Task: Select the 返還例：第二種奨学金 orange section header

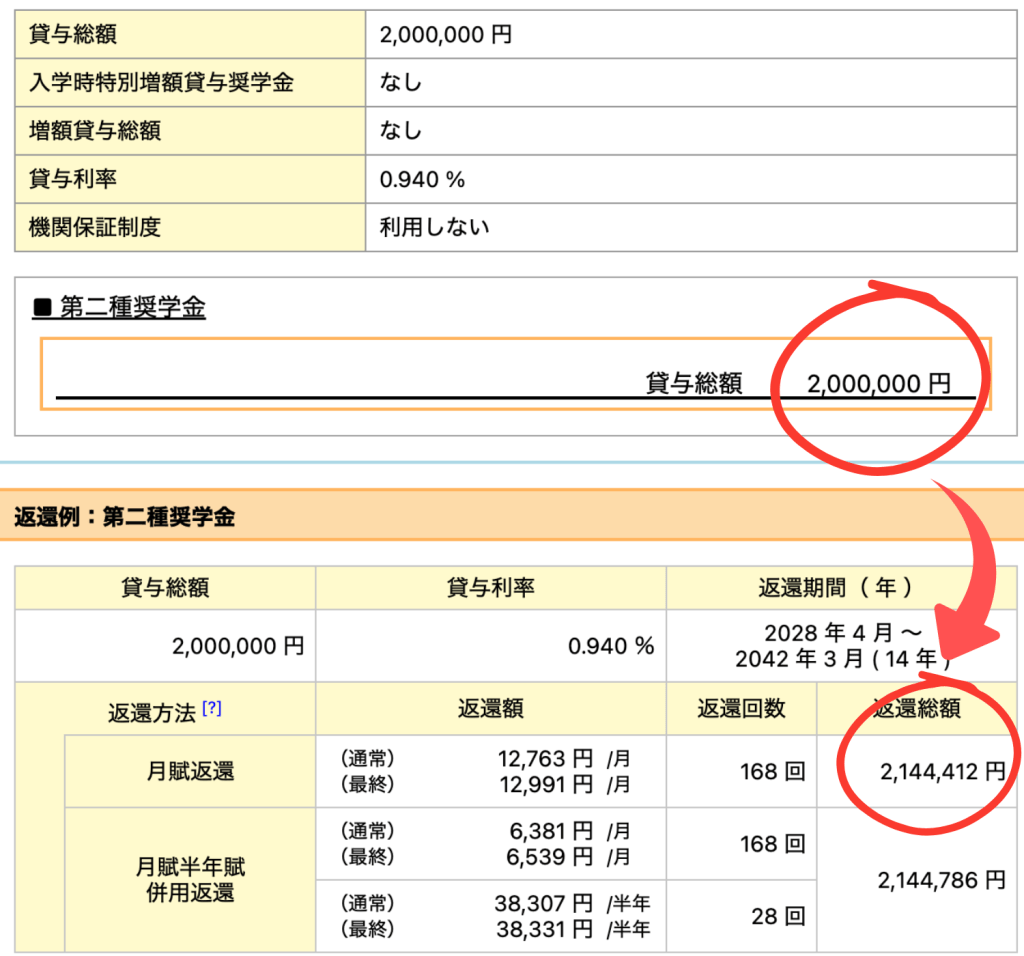Action: click(x=125, y=516)
